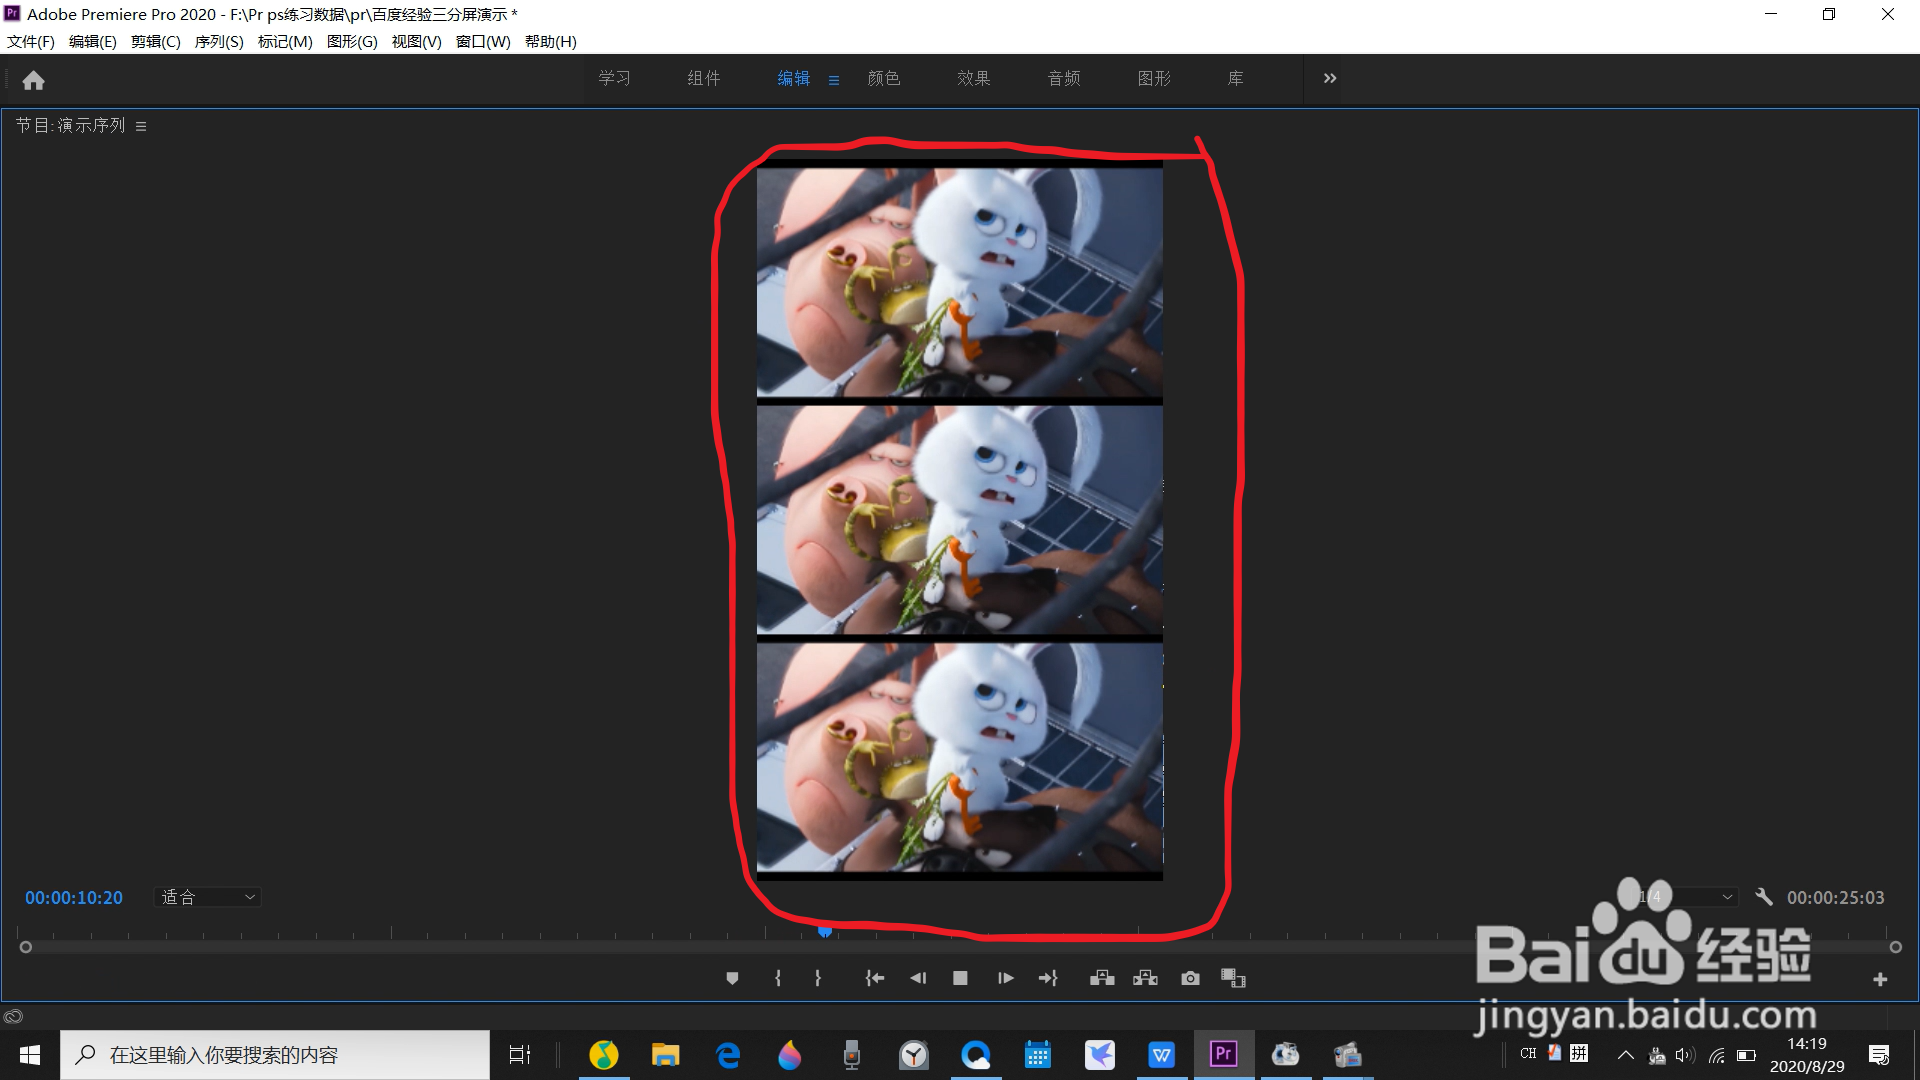The width and height of the screenshot is (1920, 1080).
Task: Expand the workspace overflow chevron
Action: click(1329, 78)
